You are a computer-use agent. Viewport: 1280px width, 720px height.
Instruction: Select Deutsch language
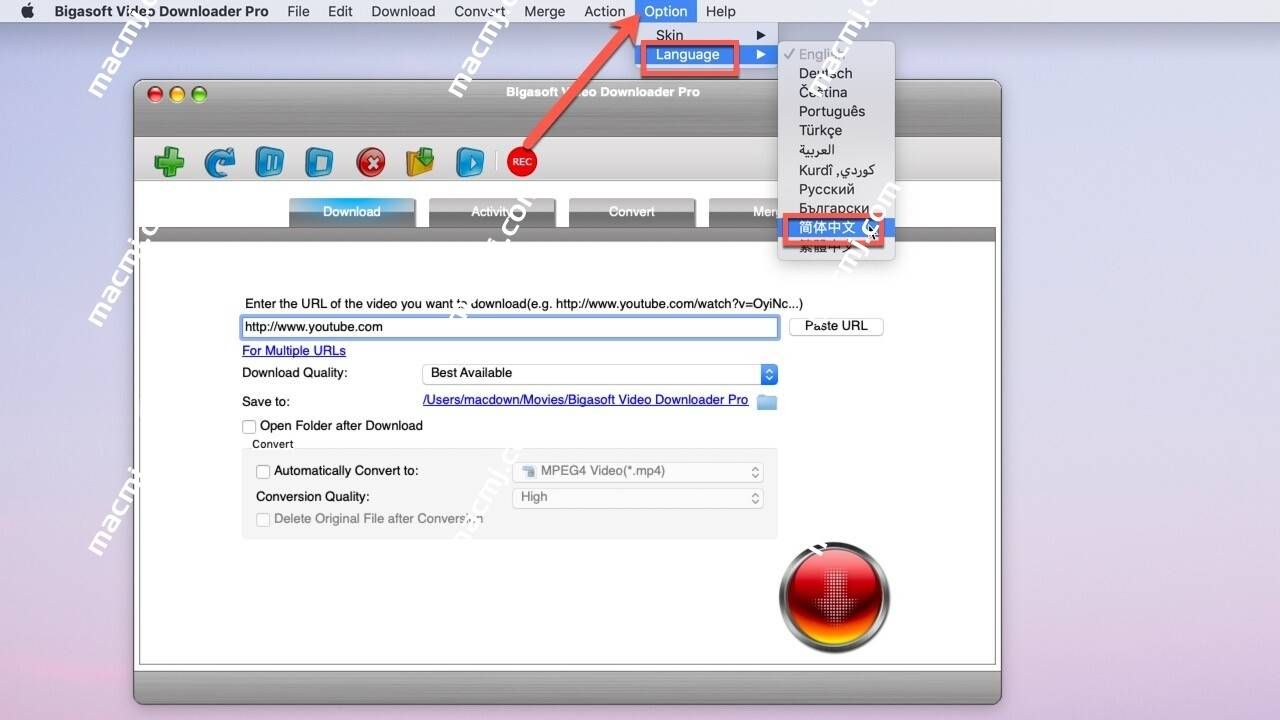click(x=836, y=73)
